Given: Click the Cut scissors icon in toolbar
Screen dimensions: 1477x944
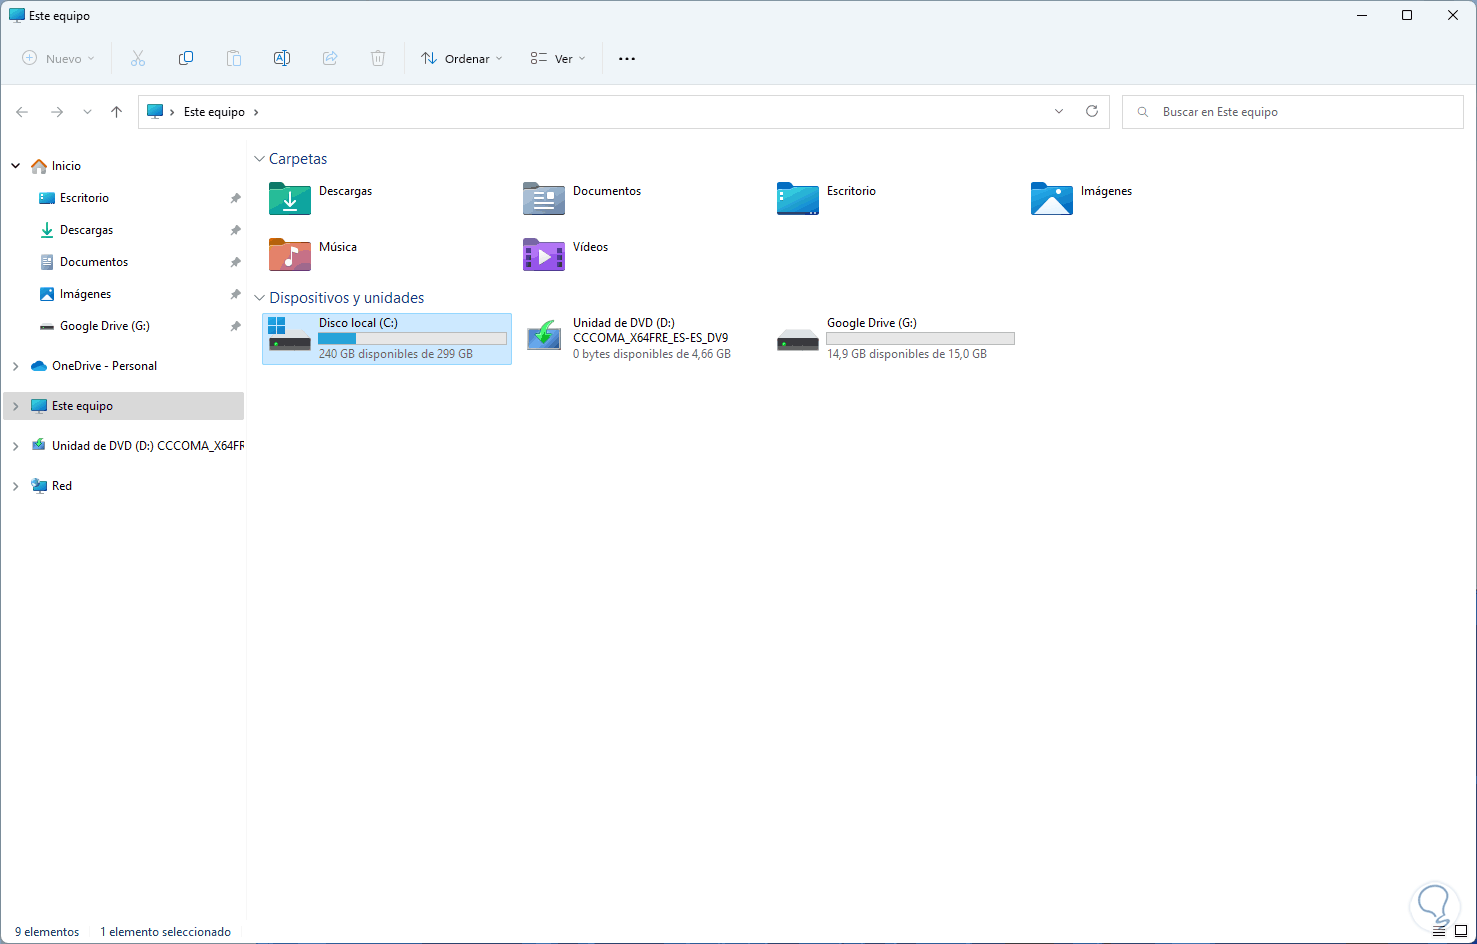Looking at the screenshot, I should 138,58.
